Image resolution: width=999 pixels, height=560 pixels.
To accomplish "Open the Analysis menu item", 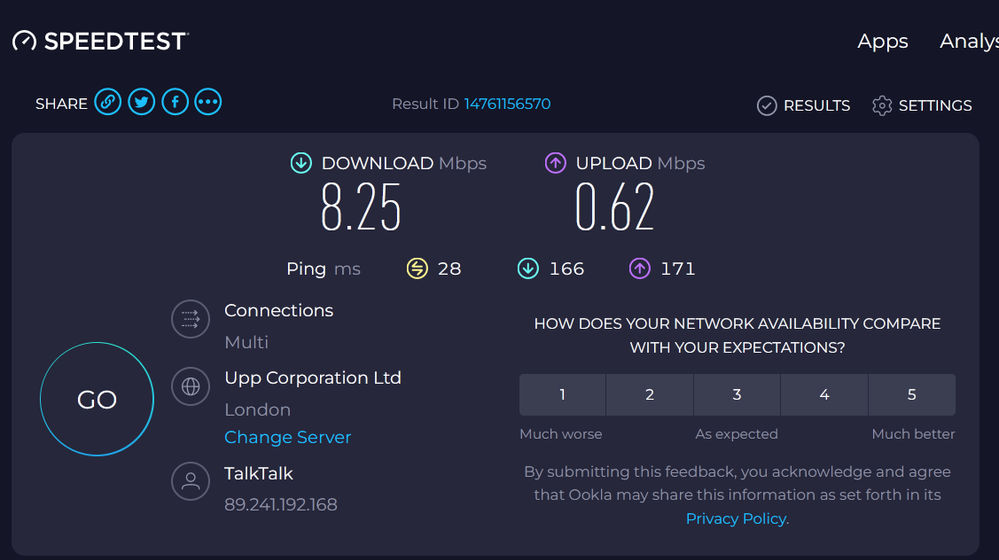I will coord(969,41).
